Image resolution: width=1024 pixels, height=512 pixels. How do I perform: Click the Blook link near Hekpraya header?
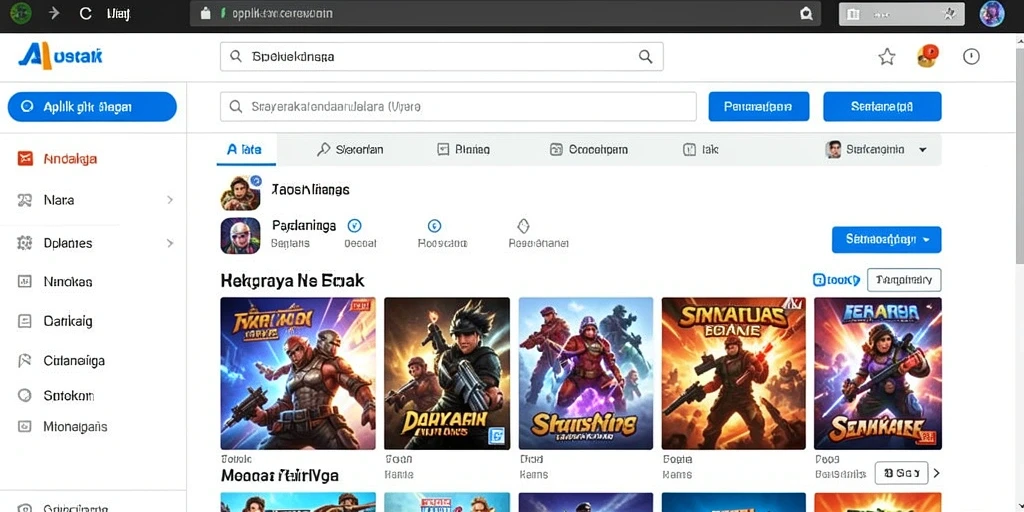[x=836, y=280]
